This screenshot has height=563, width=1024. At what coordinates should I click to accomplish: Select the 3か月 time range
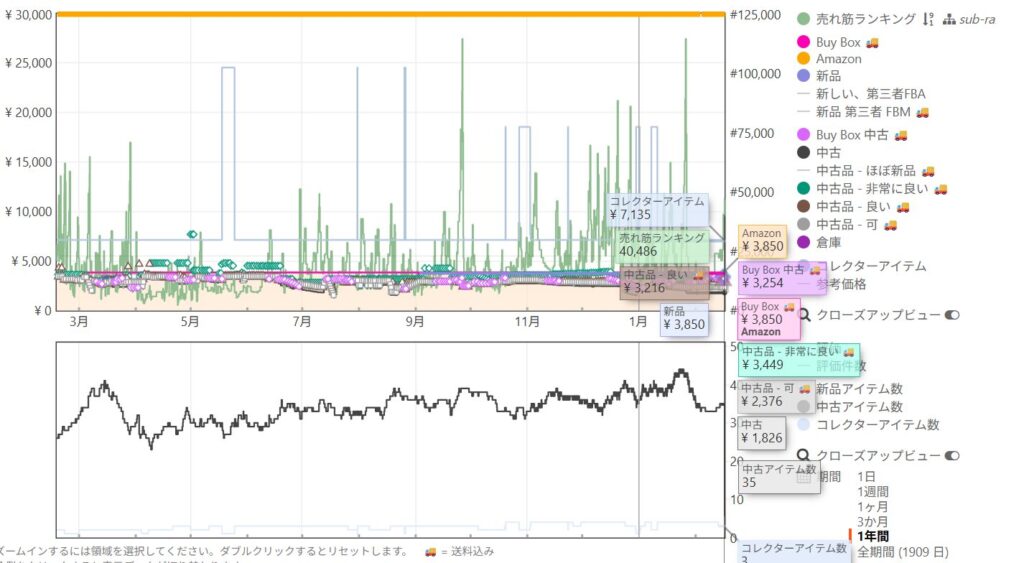click(x=872, y=522)
